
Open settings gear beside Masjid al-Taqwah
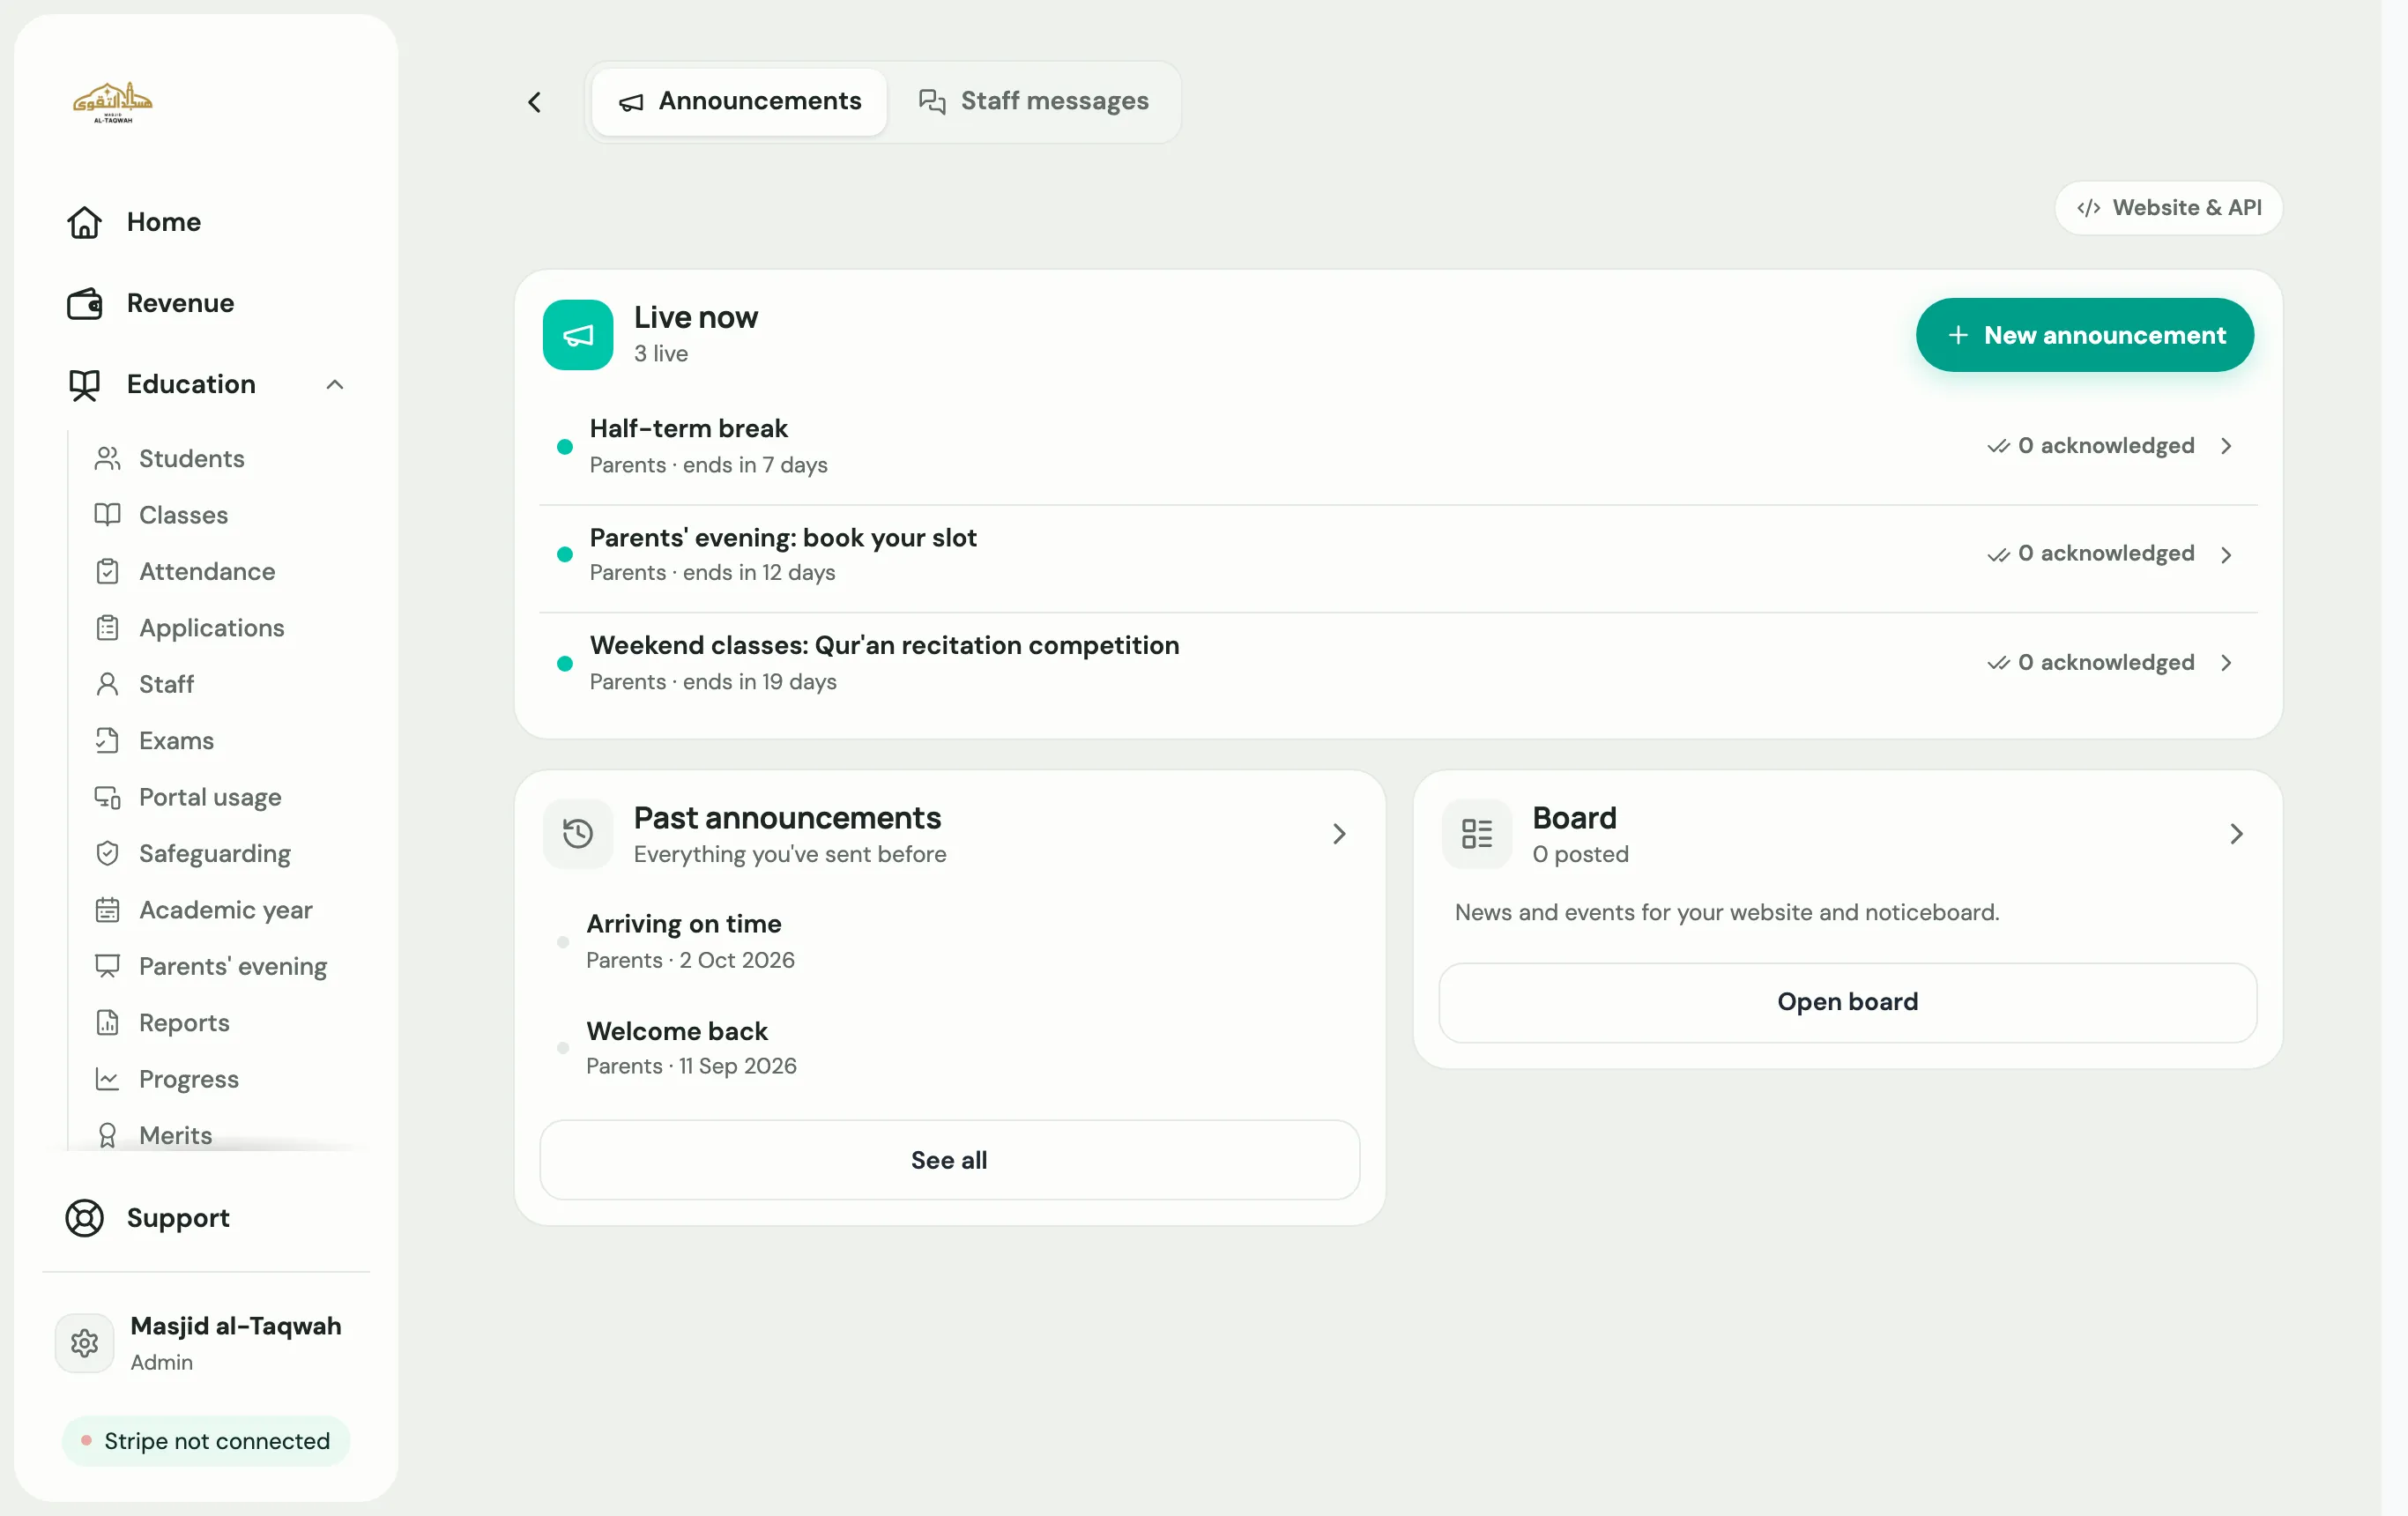pos(84,1343)
